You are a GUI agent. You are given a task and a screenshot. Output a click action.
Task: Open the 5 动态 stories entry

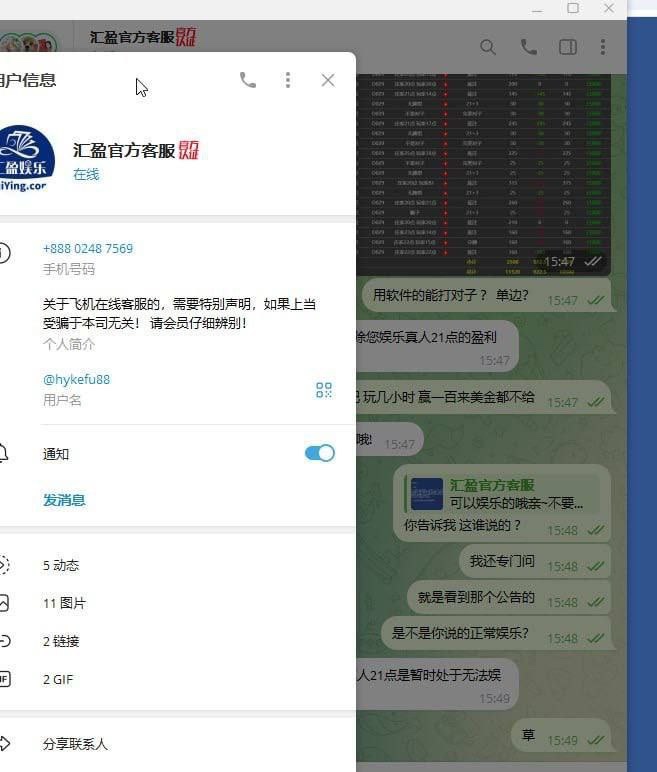point(61,565)
